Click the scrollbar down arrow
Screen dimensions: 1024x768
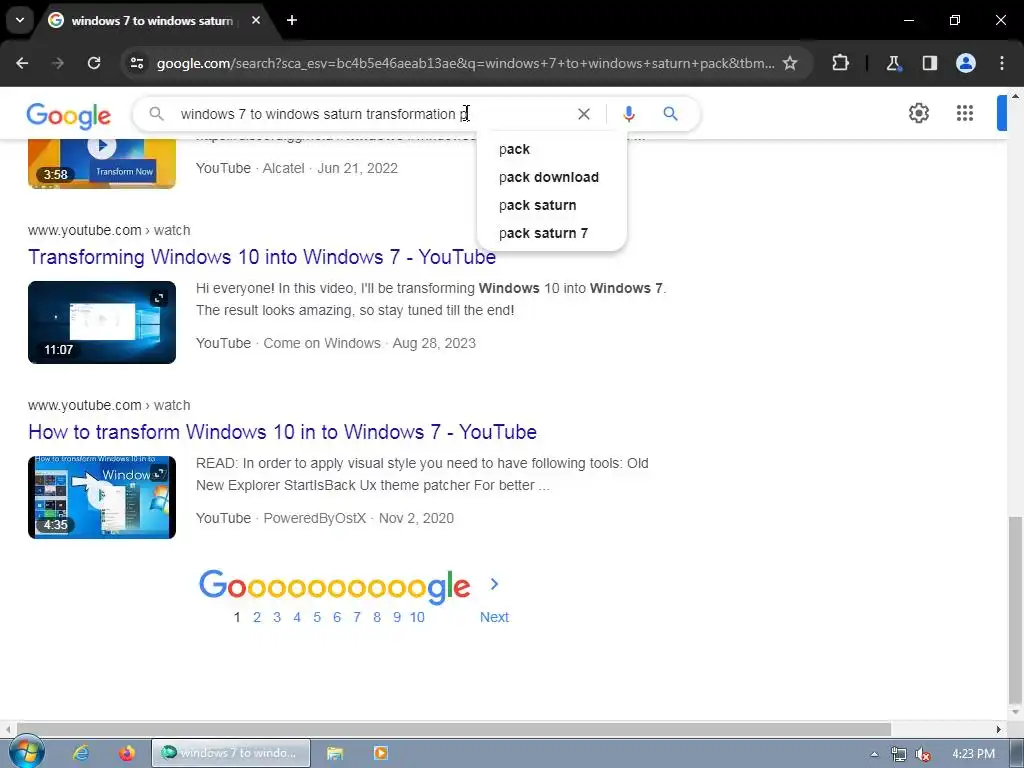click(x=1015, y=711)
